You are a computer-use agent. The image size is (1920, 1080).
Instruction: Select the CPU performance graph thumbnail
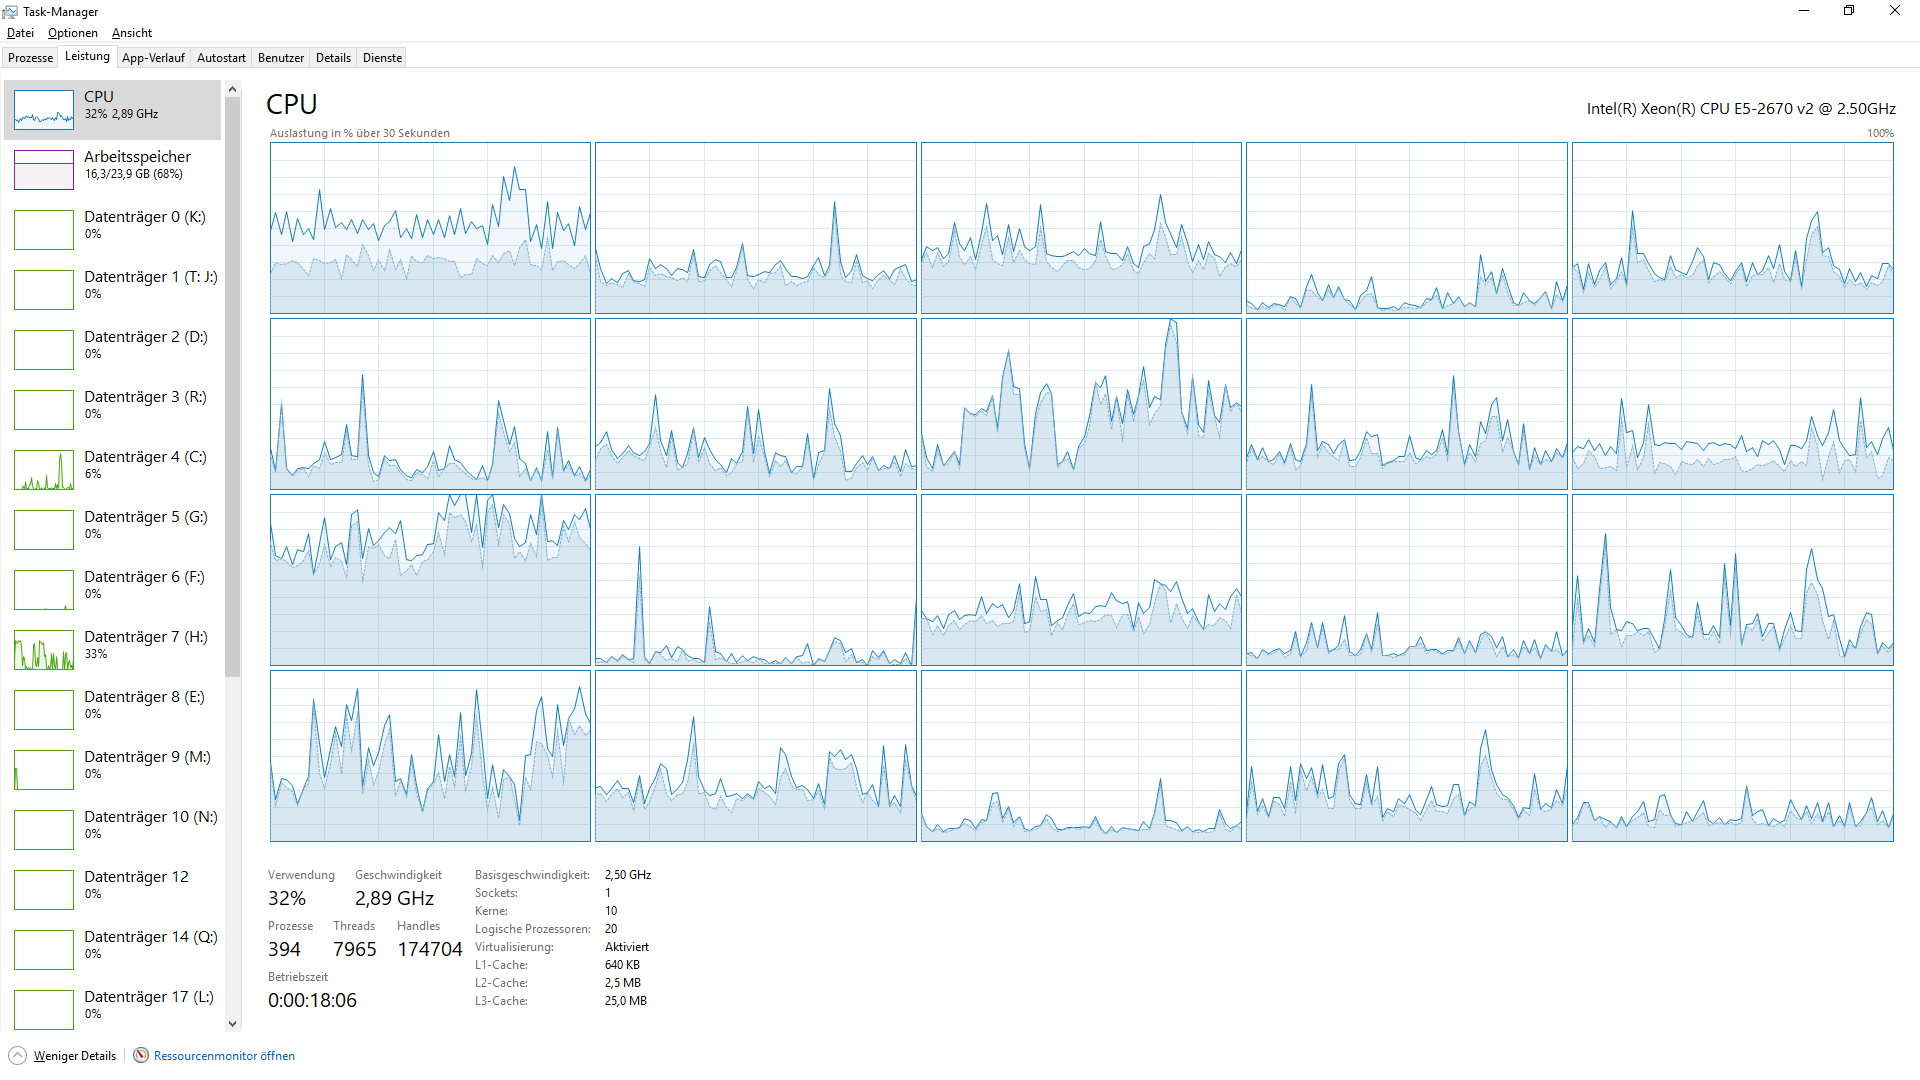tap(44, 110)
